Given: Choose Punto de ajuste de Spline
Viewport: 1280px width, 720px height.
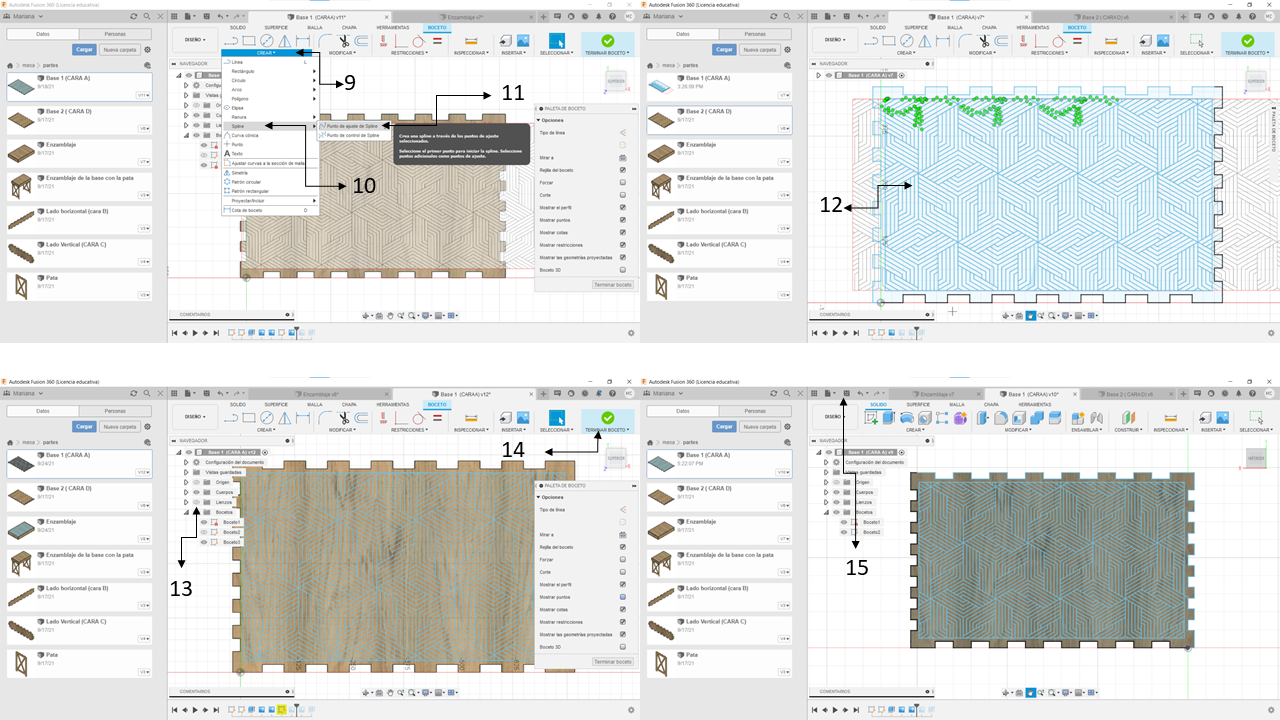Looking at the screenshot, I should 353,125.
